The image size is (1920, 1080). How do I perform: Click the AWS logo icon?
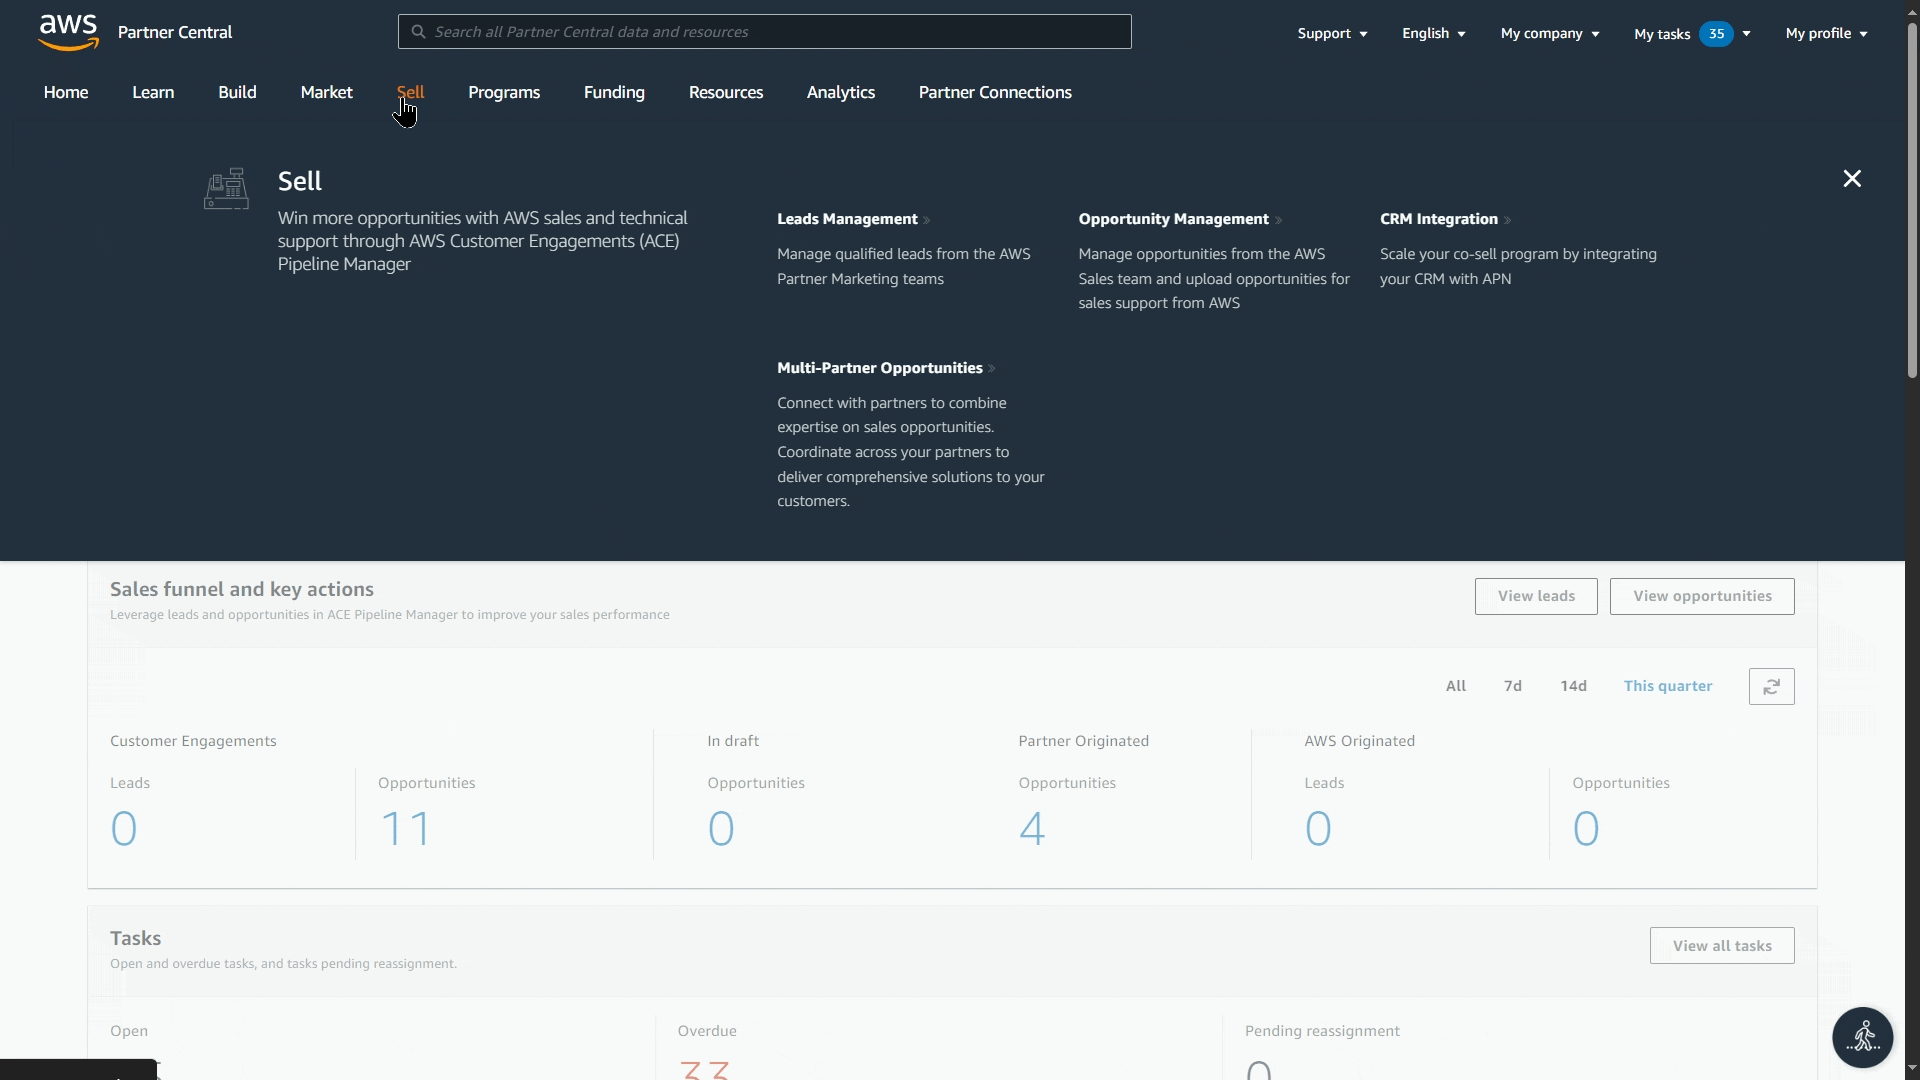68,32
